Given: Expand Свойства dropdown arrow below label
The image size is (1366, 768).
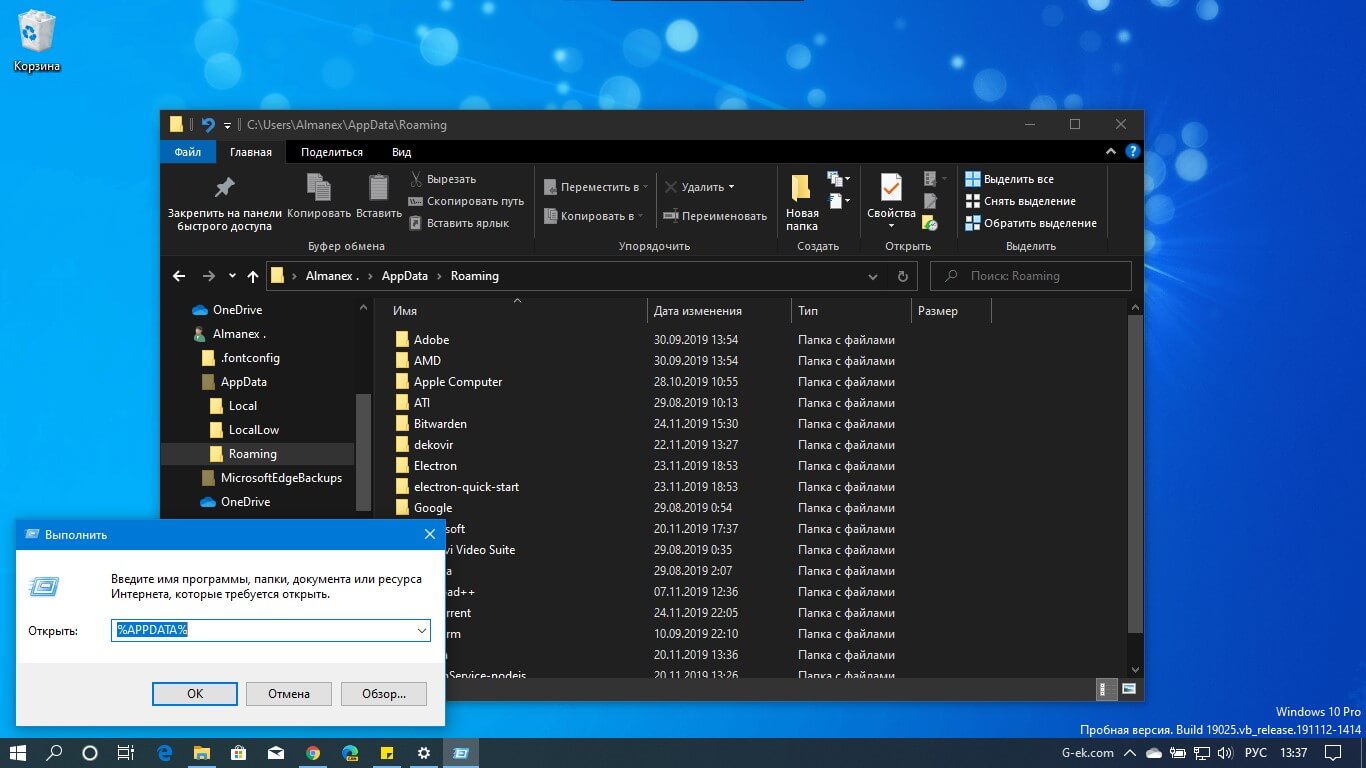Looking at the screenshot, I should (891, 226).
